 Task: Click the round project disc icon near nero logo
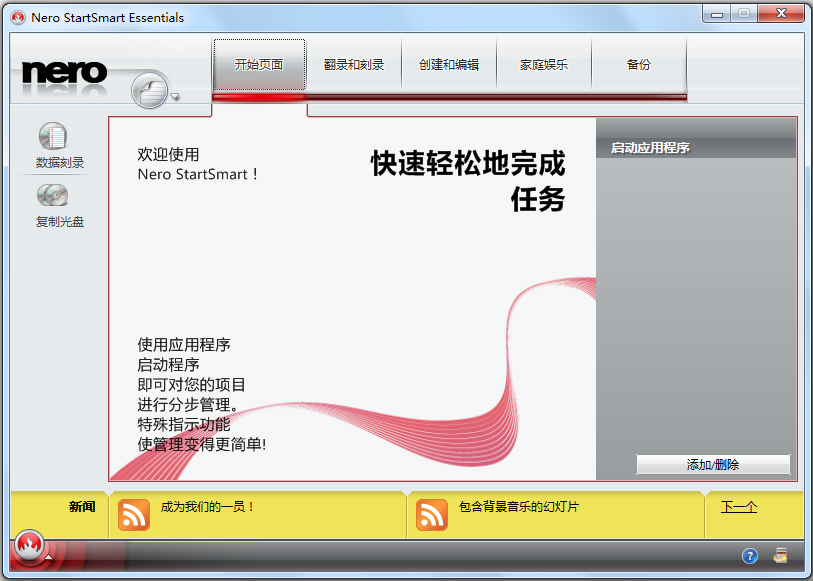[x=148, y=90]
